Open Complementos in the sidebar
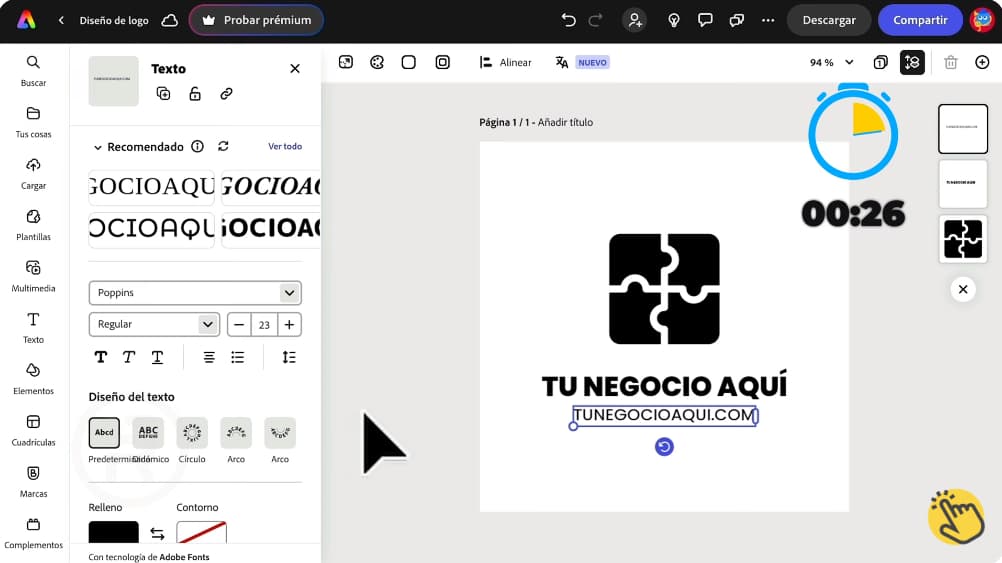1002x563 pixels. pos(33,533)
